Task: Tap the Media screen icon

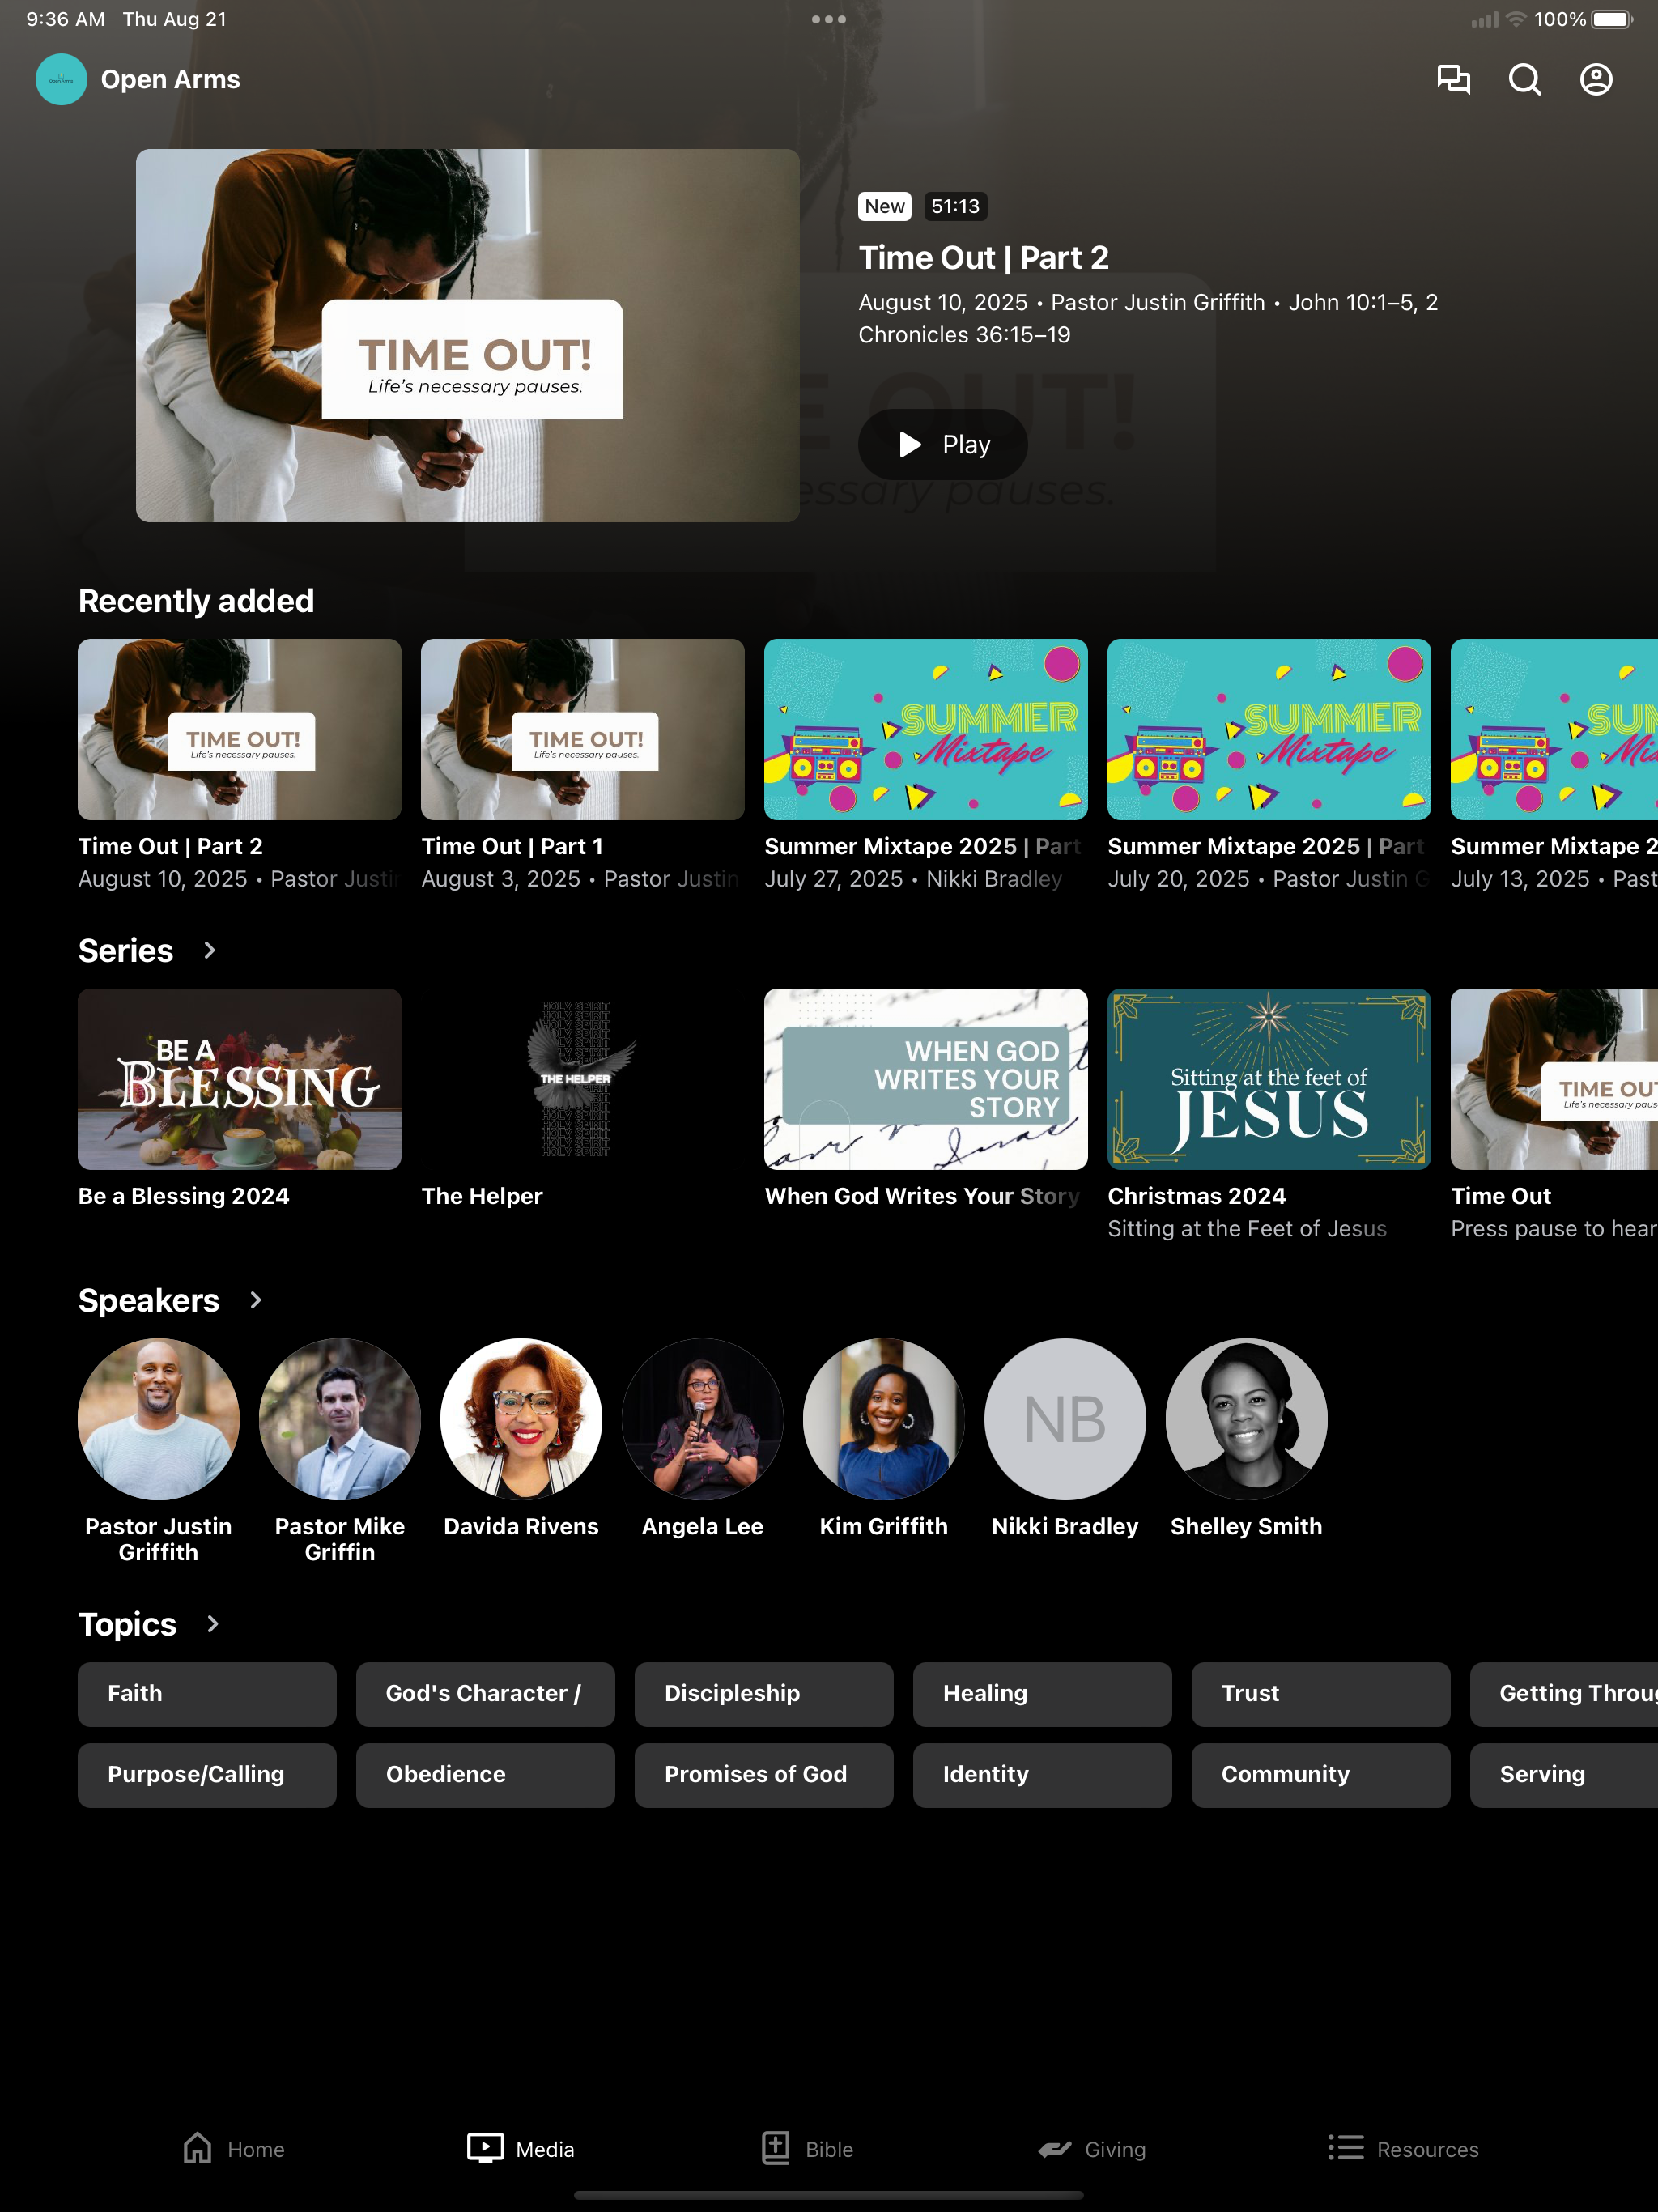Action: pos(485,2148)
